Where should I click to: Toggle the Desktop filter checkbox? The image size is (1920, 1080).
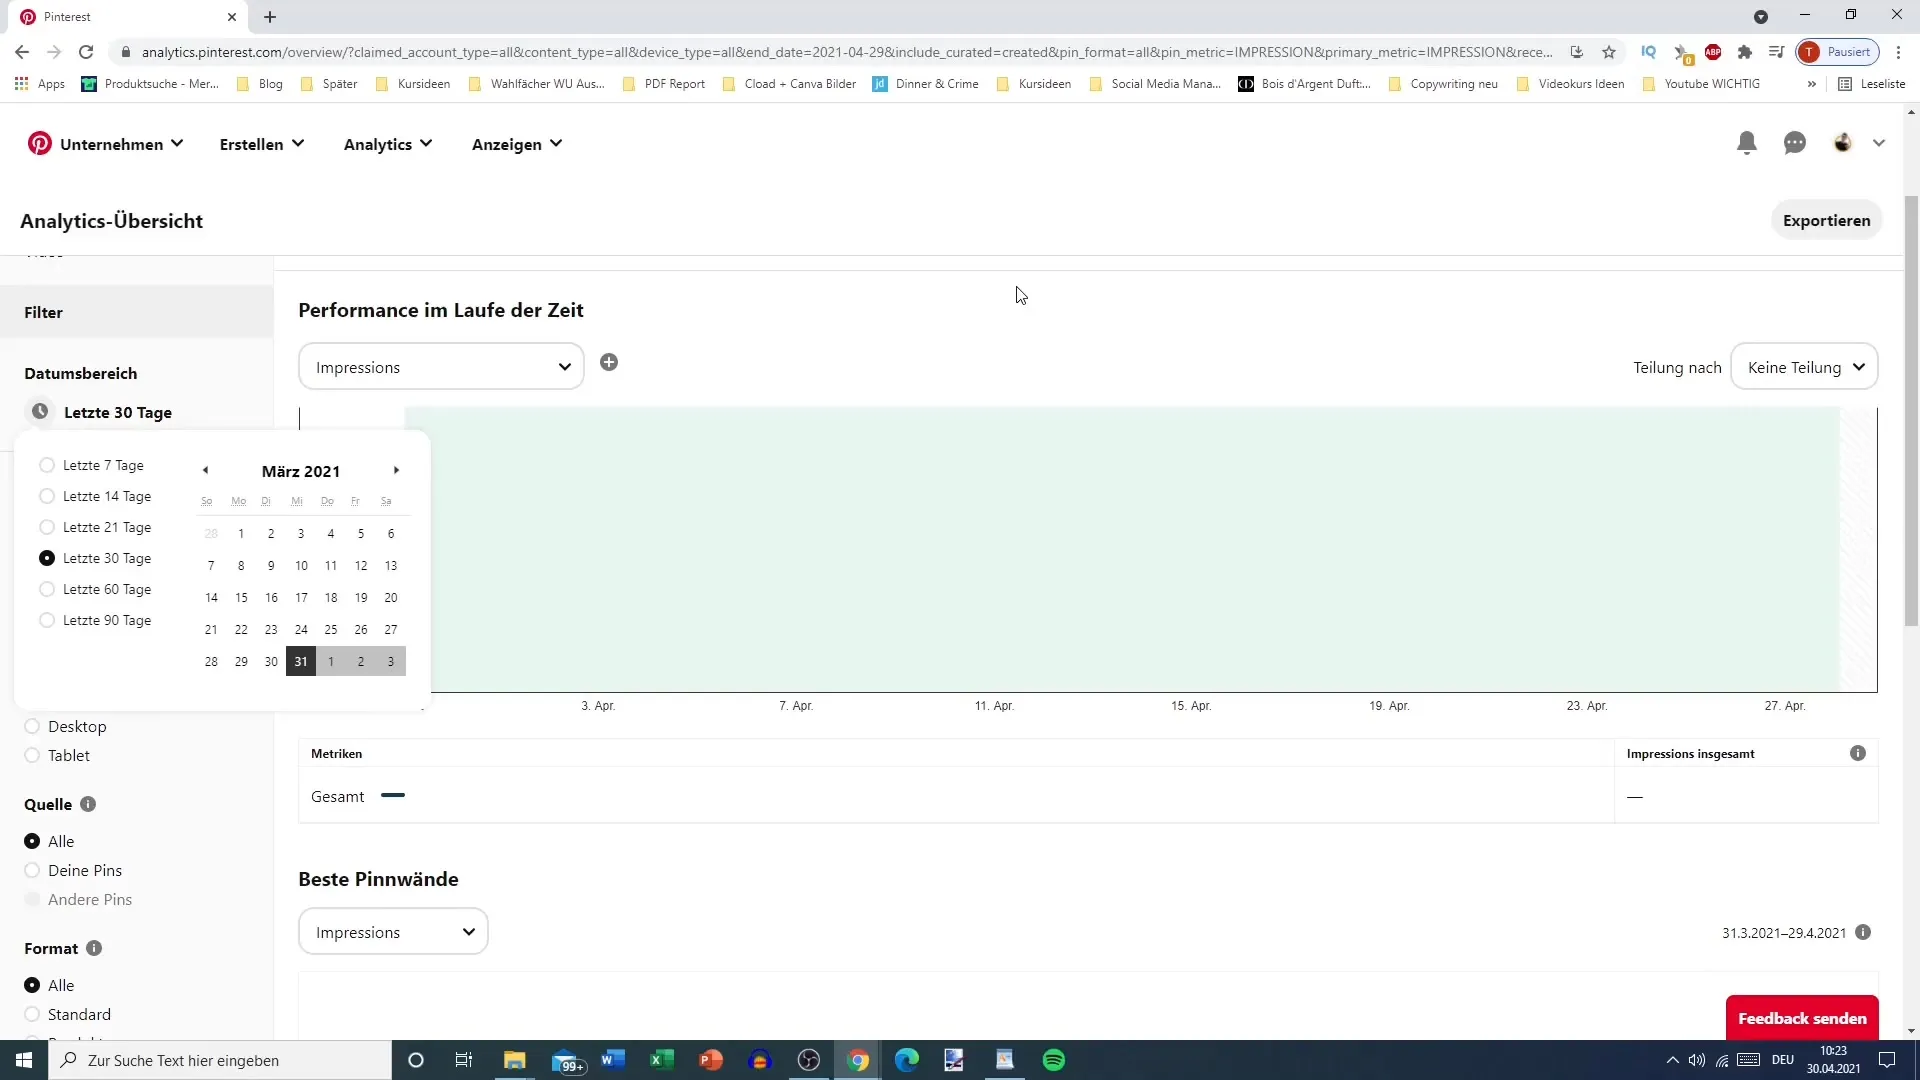point(32,727)
